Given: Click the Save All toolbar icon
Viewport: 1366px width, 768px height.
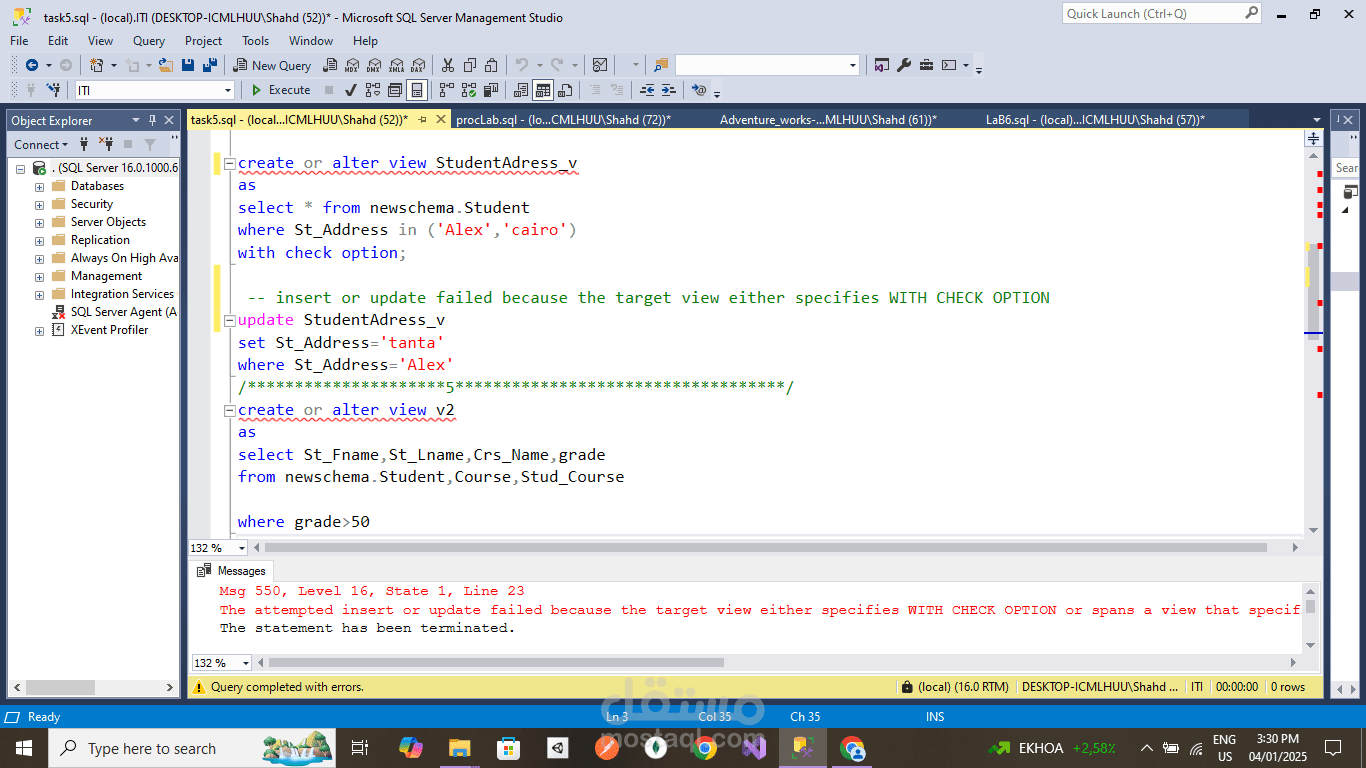Looking at the screenshot, I should [x=210, y=65].
